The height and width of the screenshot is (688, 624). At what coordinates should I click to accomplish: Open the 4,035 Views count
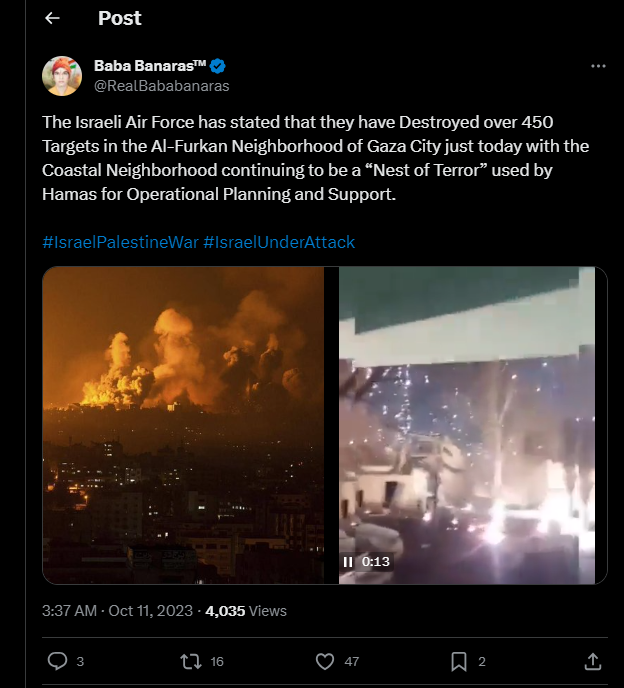tap(246, 610)
